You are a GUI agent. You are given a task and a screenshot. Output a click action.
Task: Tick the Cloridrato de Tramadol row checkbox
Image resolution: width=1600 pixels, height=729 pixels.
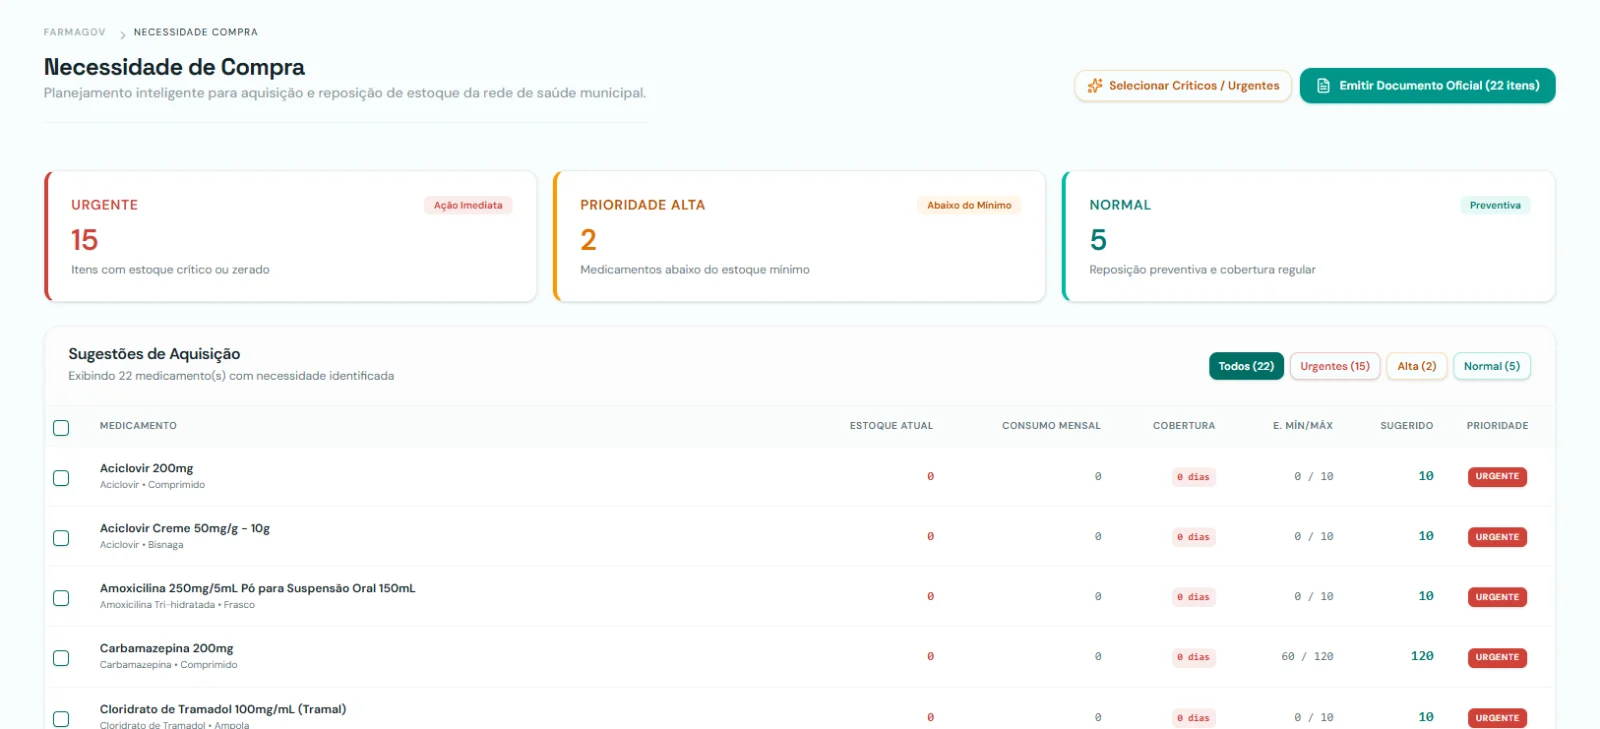click(61, 719)
